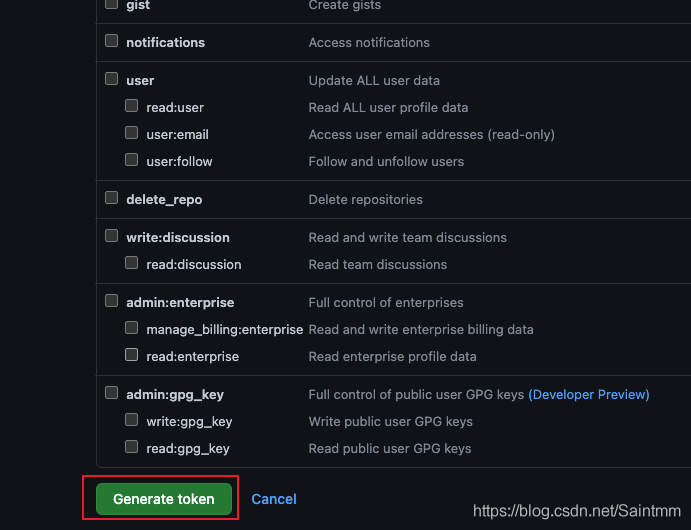Click the admin:enterprise scope label

[180, 303]
